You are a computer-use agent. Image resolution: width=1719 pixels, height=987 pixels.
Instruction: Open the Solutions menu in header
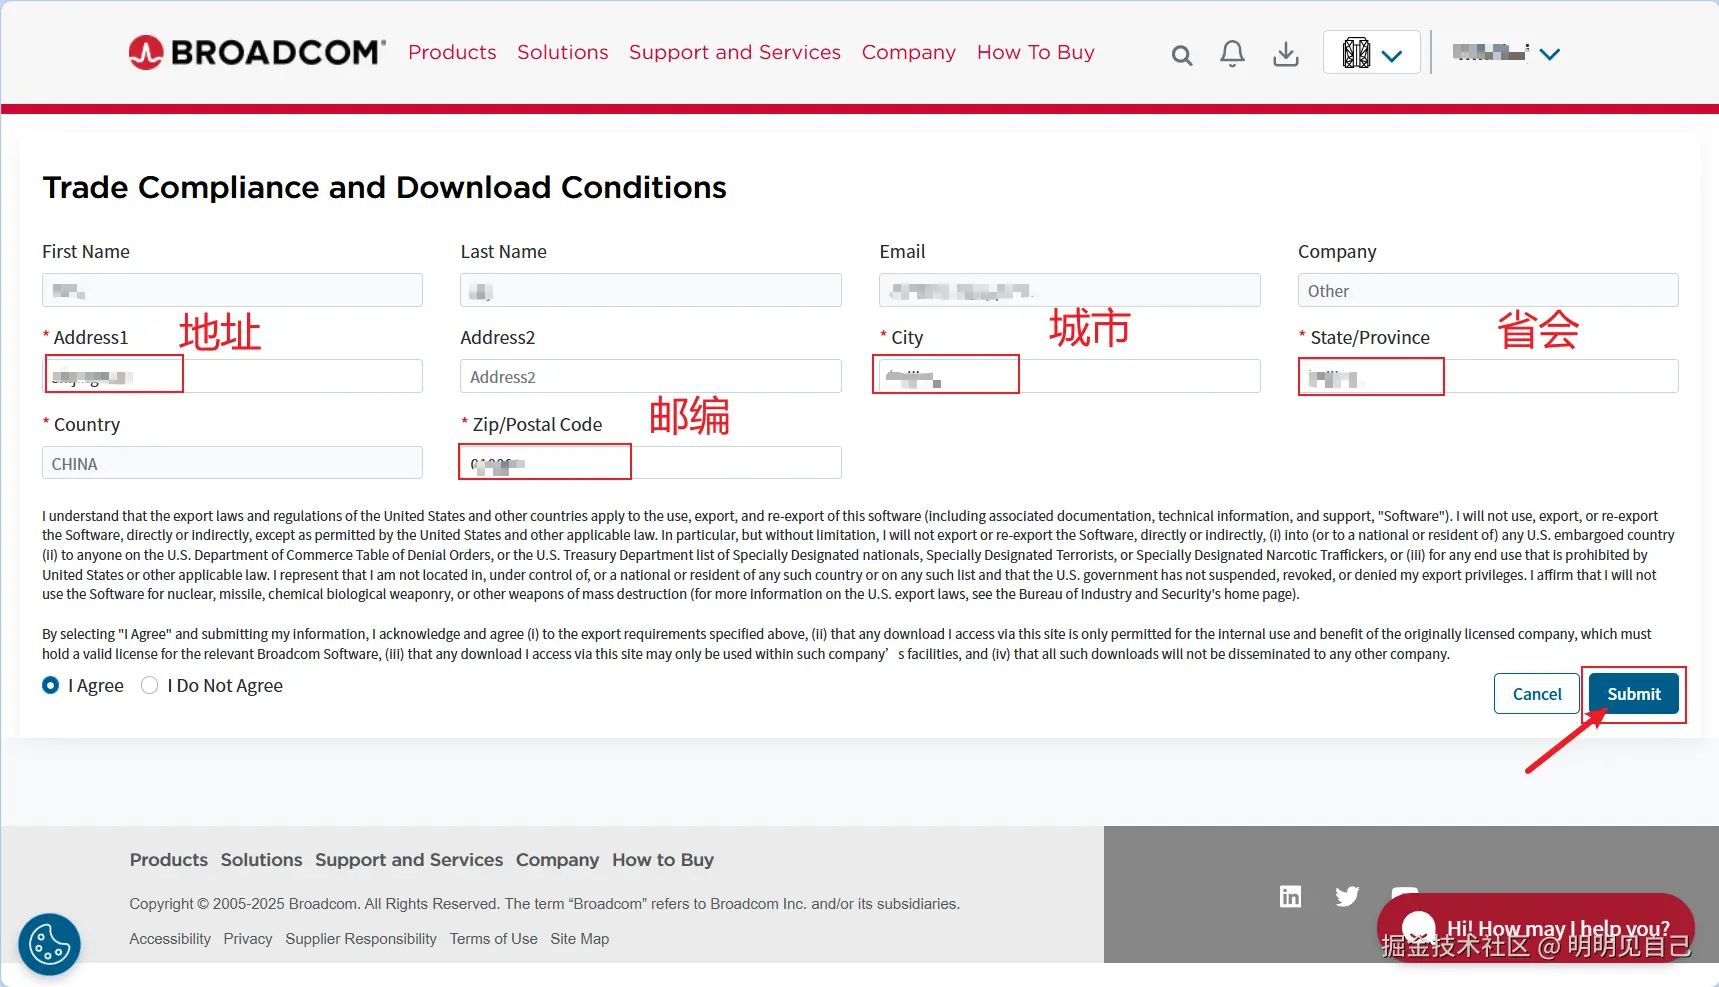point(563,52)
